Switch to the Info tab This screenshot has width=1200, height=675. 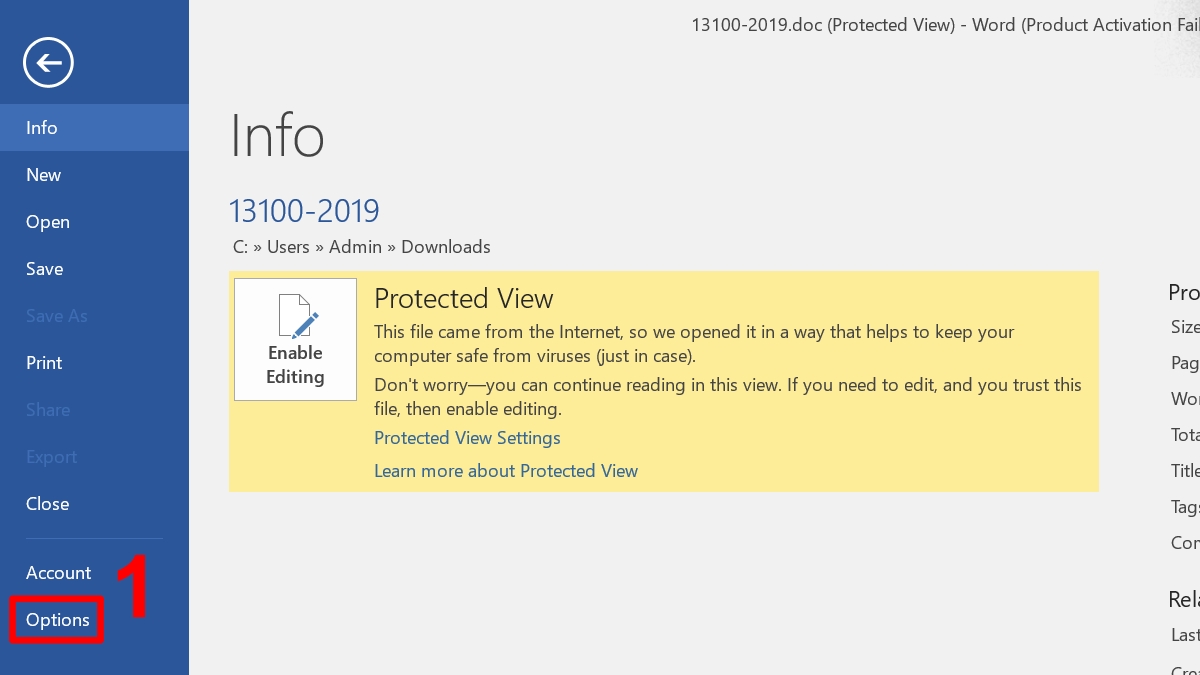pyautogui.click(x=42, y=127)
